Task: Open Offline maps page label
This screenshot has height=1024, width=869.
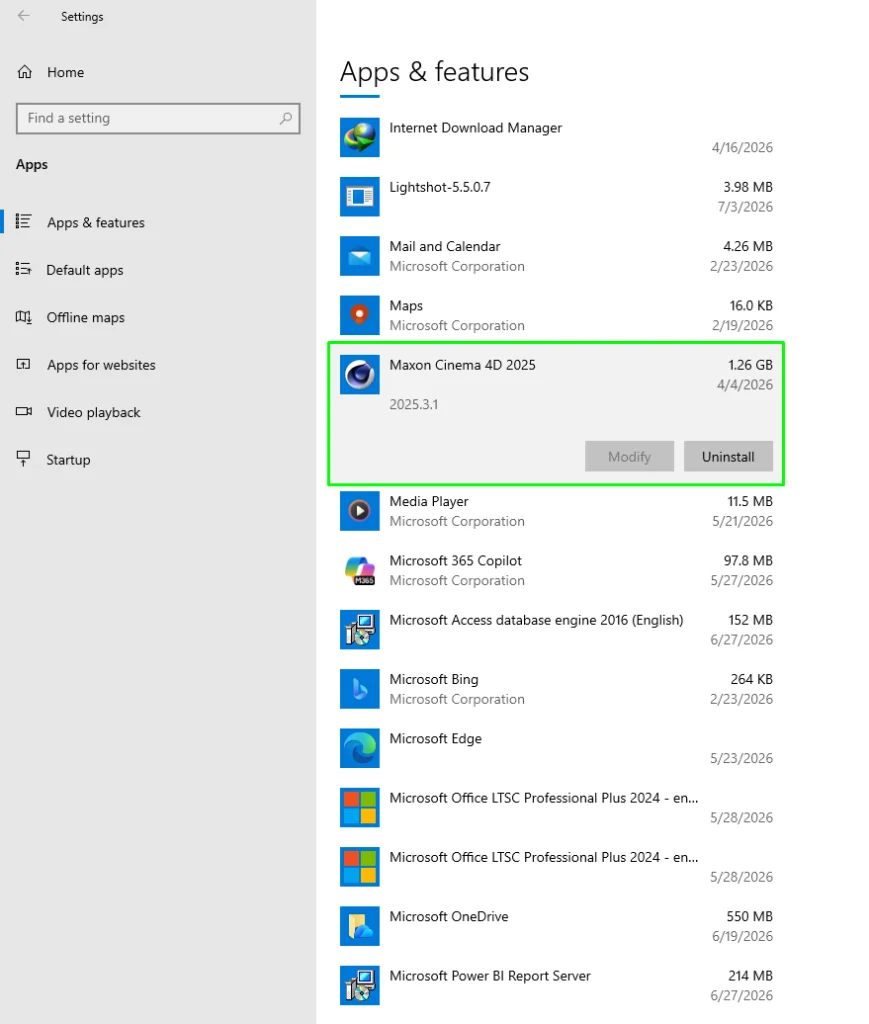Action: 86,317
